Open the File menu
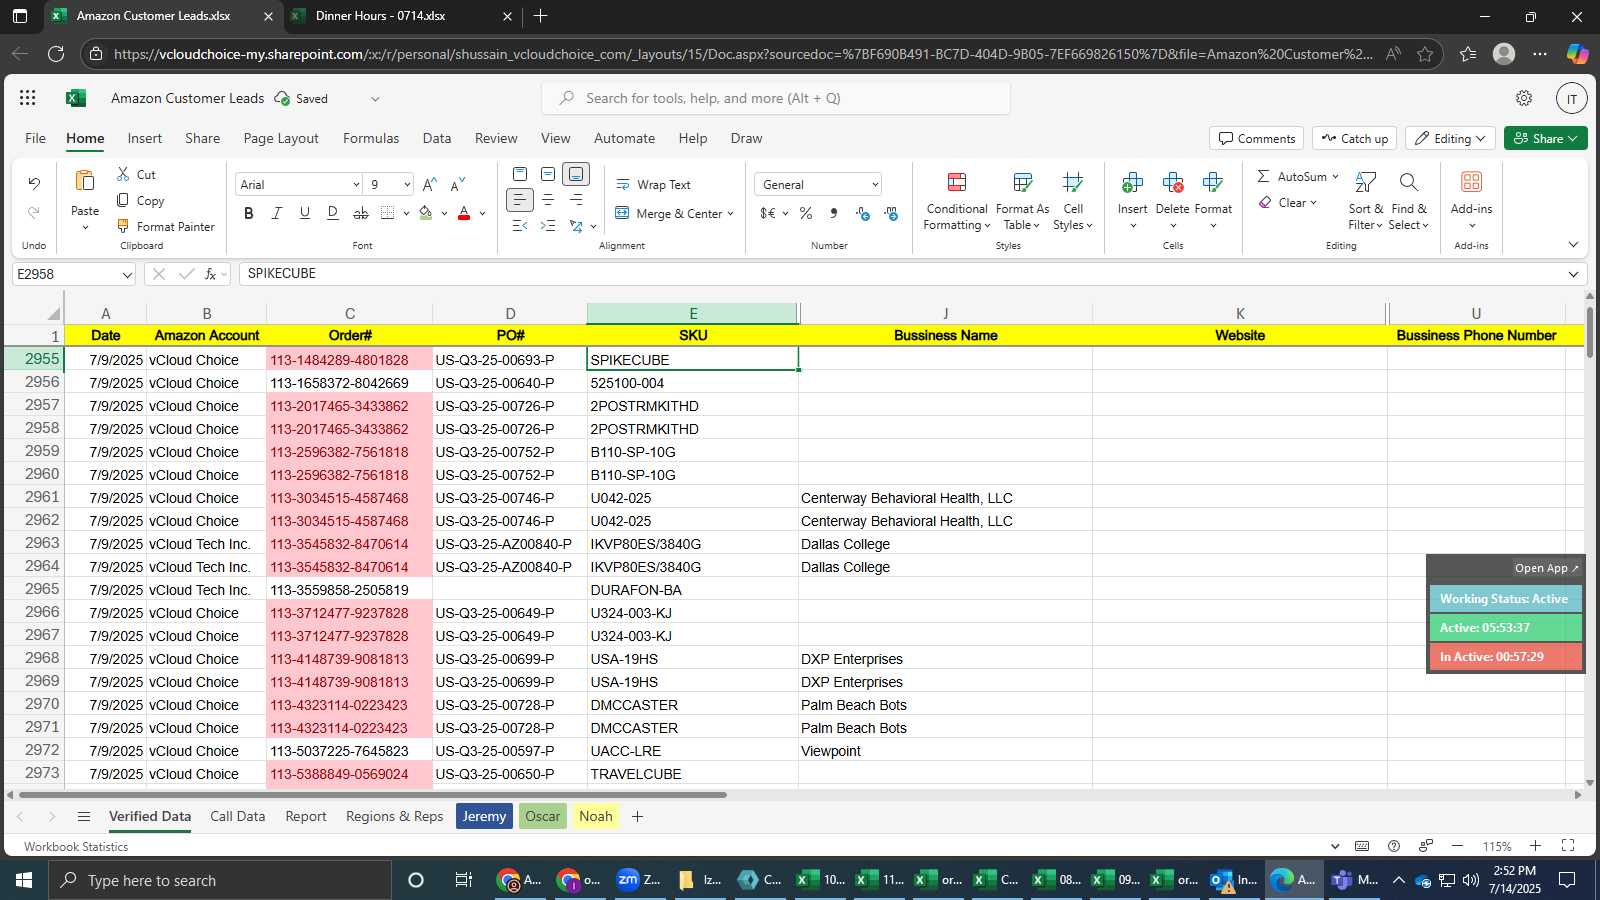This screenshot has height=900, width=1600. tap(35, 138)
